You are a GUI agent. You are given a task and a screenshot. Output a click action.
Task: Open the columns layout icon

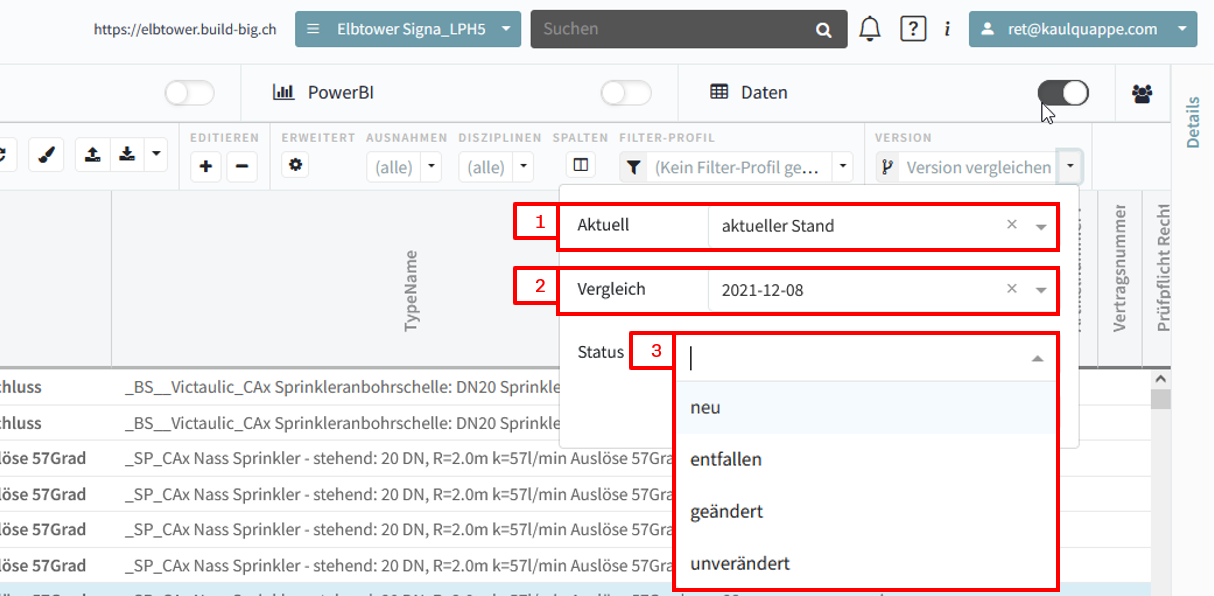pos(580,165)
